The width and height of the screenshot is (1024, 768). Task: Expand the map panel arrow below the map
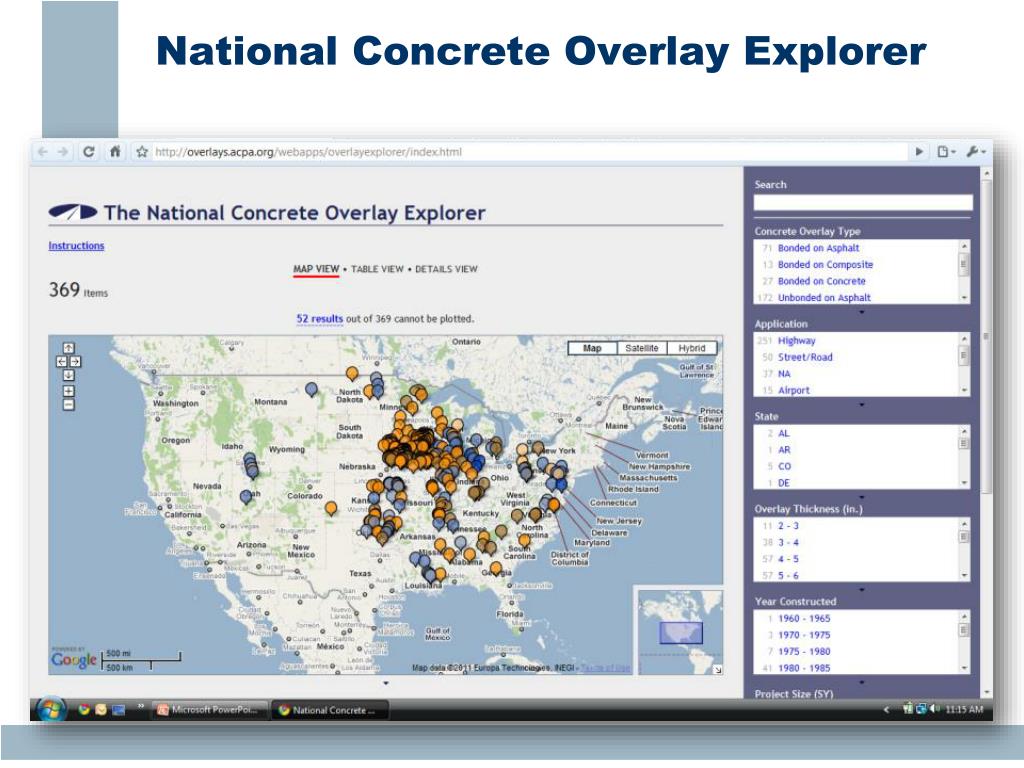coord(386,683)
